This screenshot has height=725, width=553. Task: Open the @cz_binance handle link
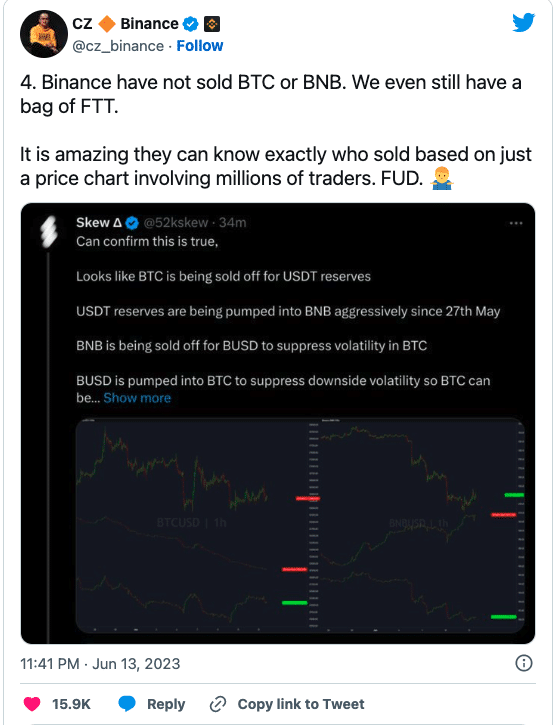(118, 46)
